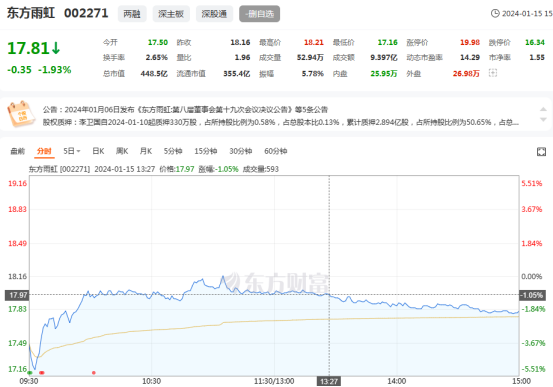This screenshot has height=387, width=553.
Task: Click the 成交量 value 52.94万
Action: pyautogui.click(x=310, y=58)
